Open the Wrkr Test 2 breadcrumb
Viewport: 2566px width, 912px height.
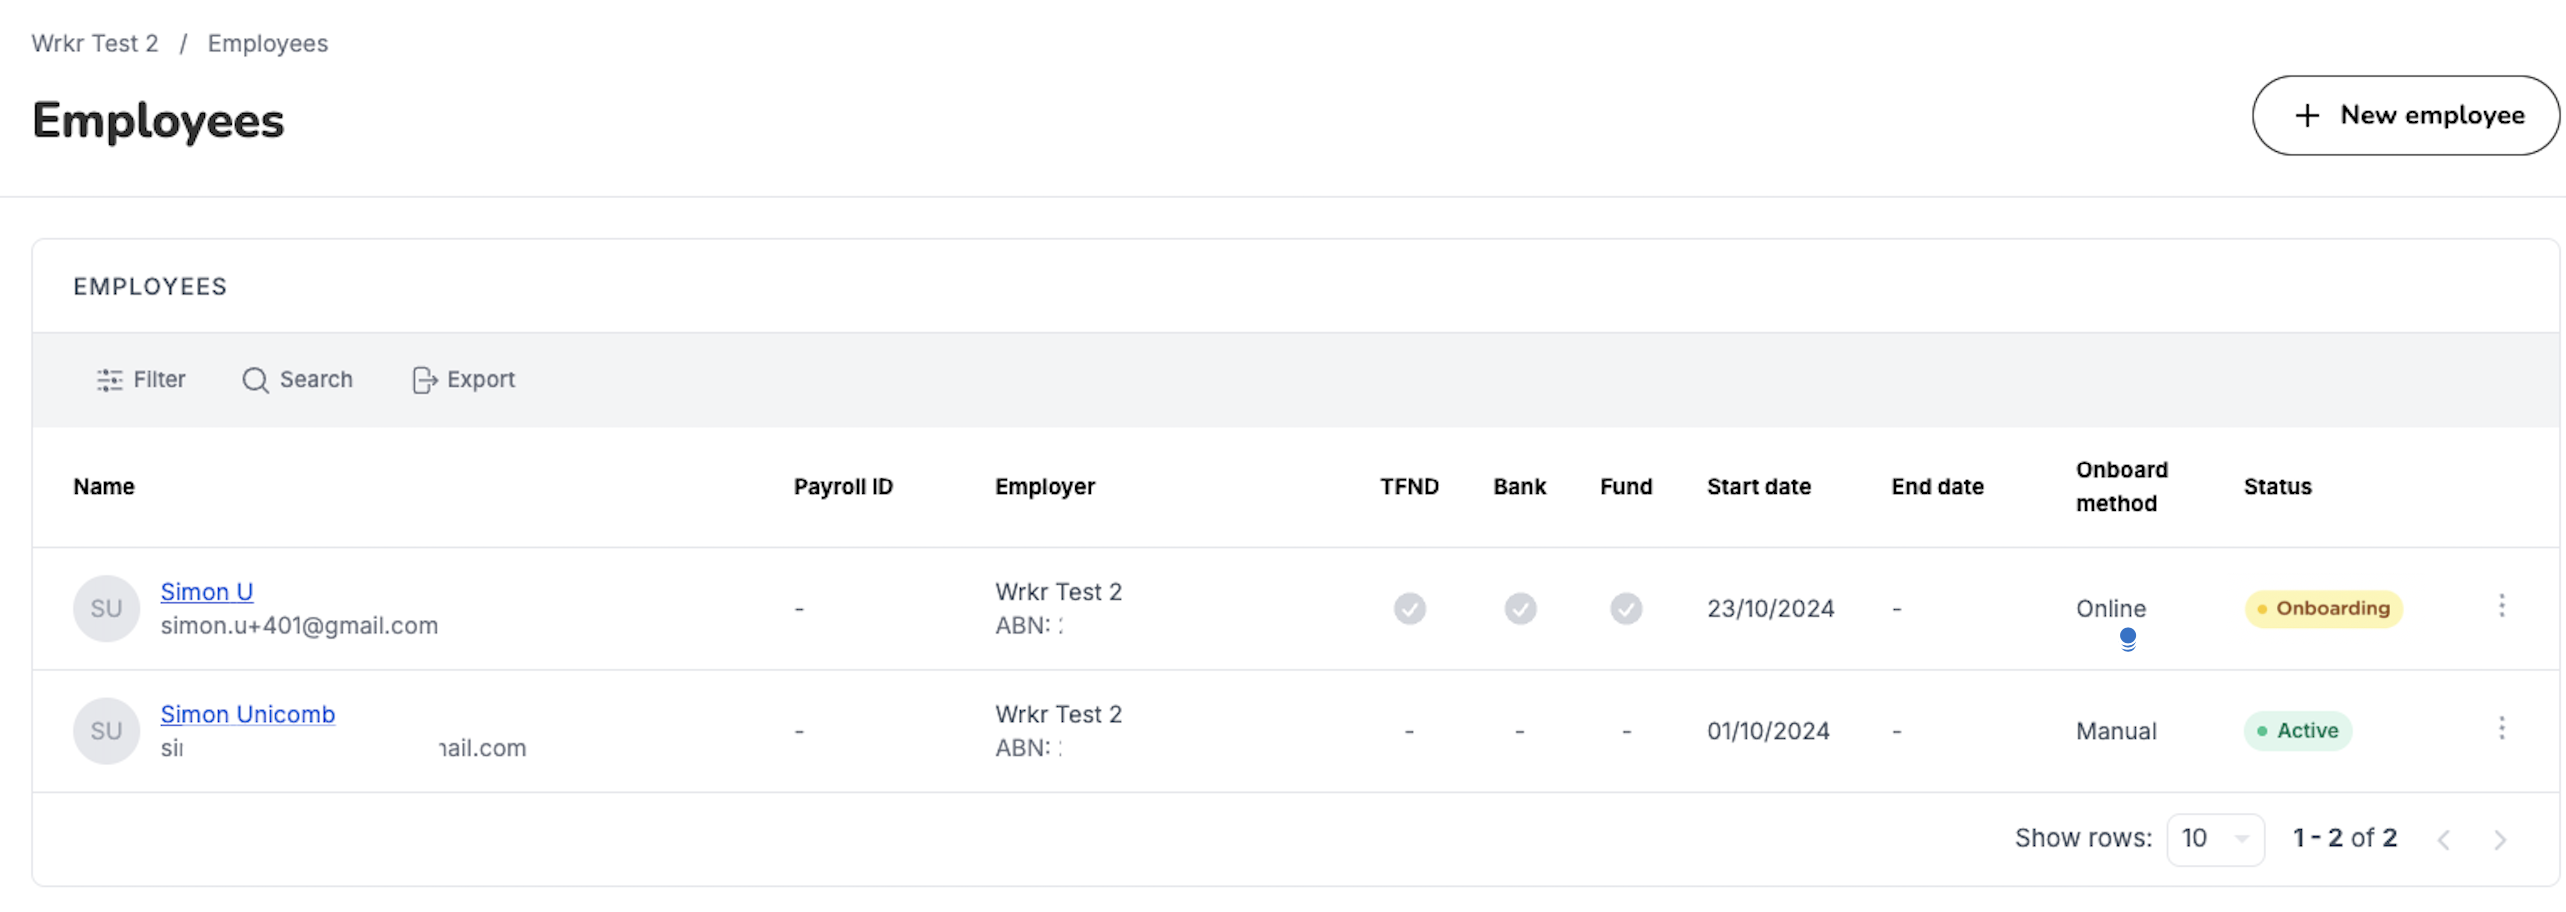95,43
